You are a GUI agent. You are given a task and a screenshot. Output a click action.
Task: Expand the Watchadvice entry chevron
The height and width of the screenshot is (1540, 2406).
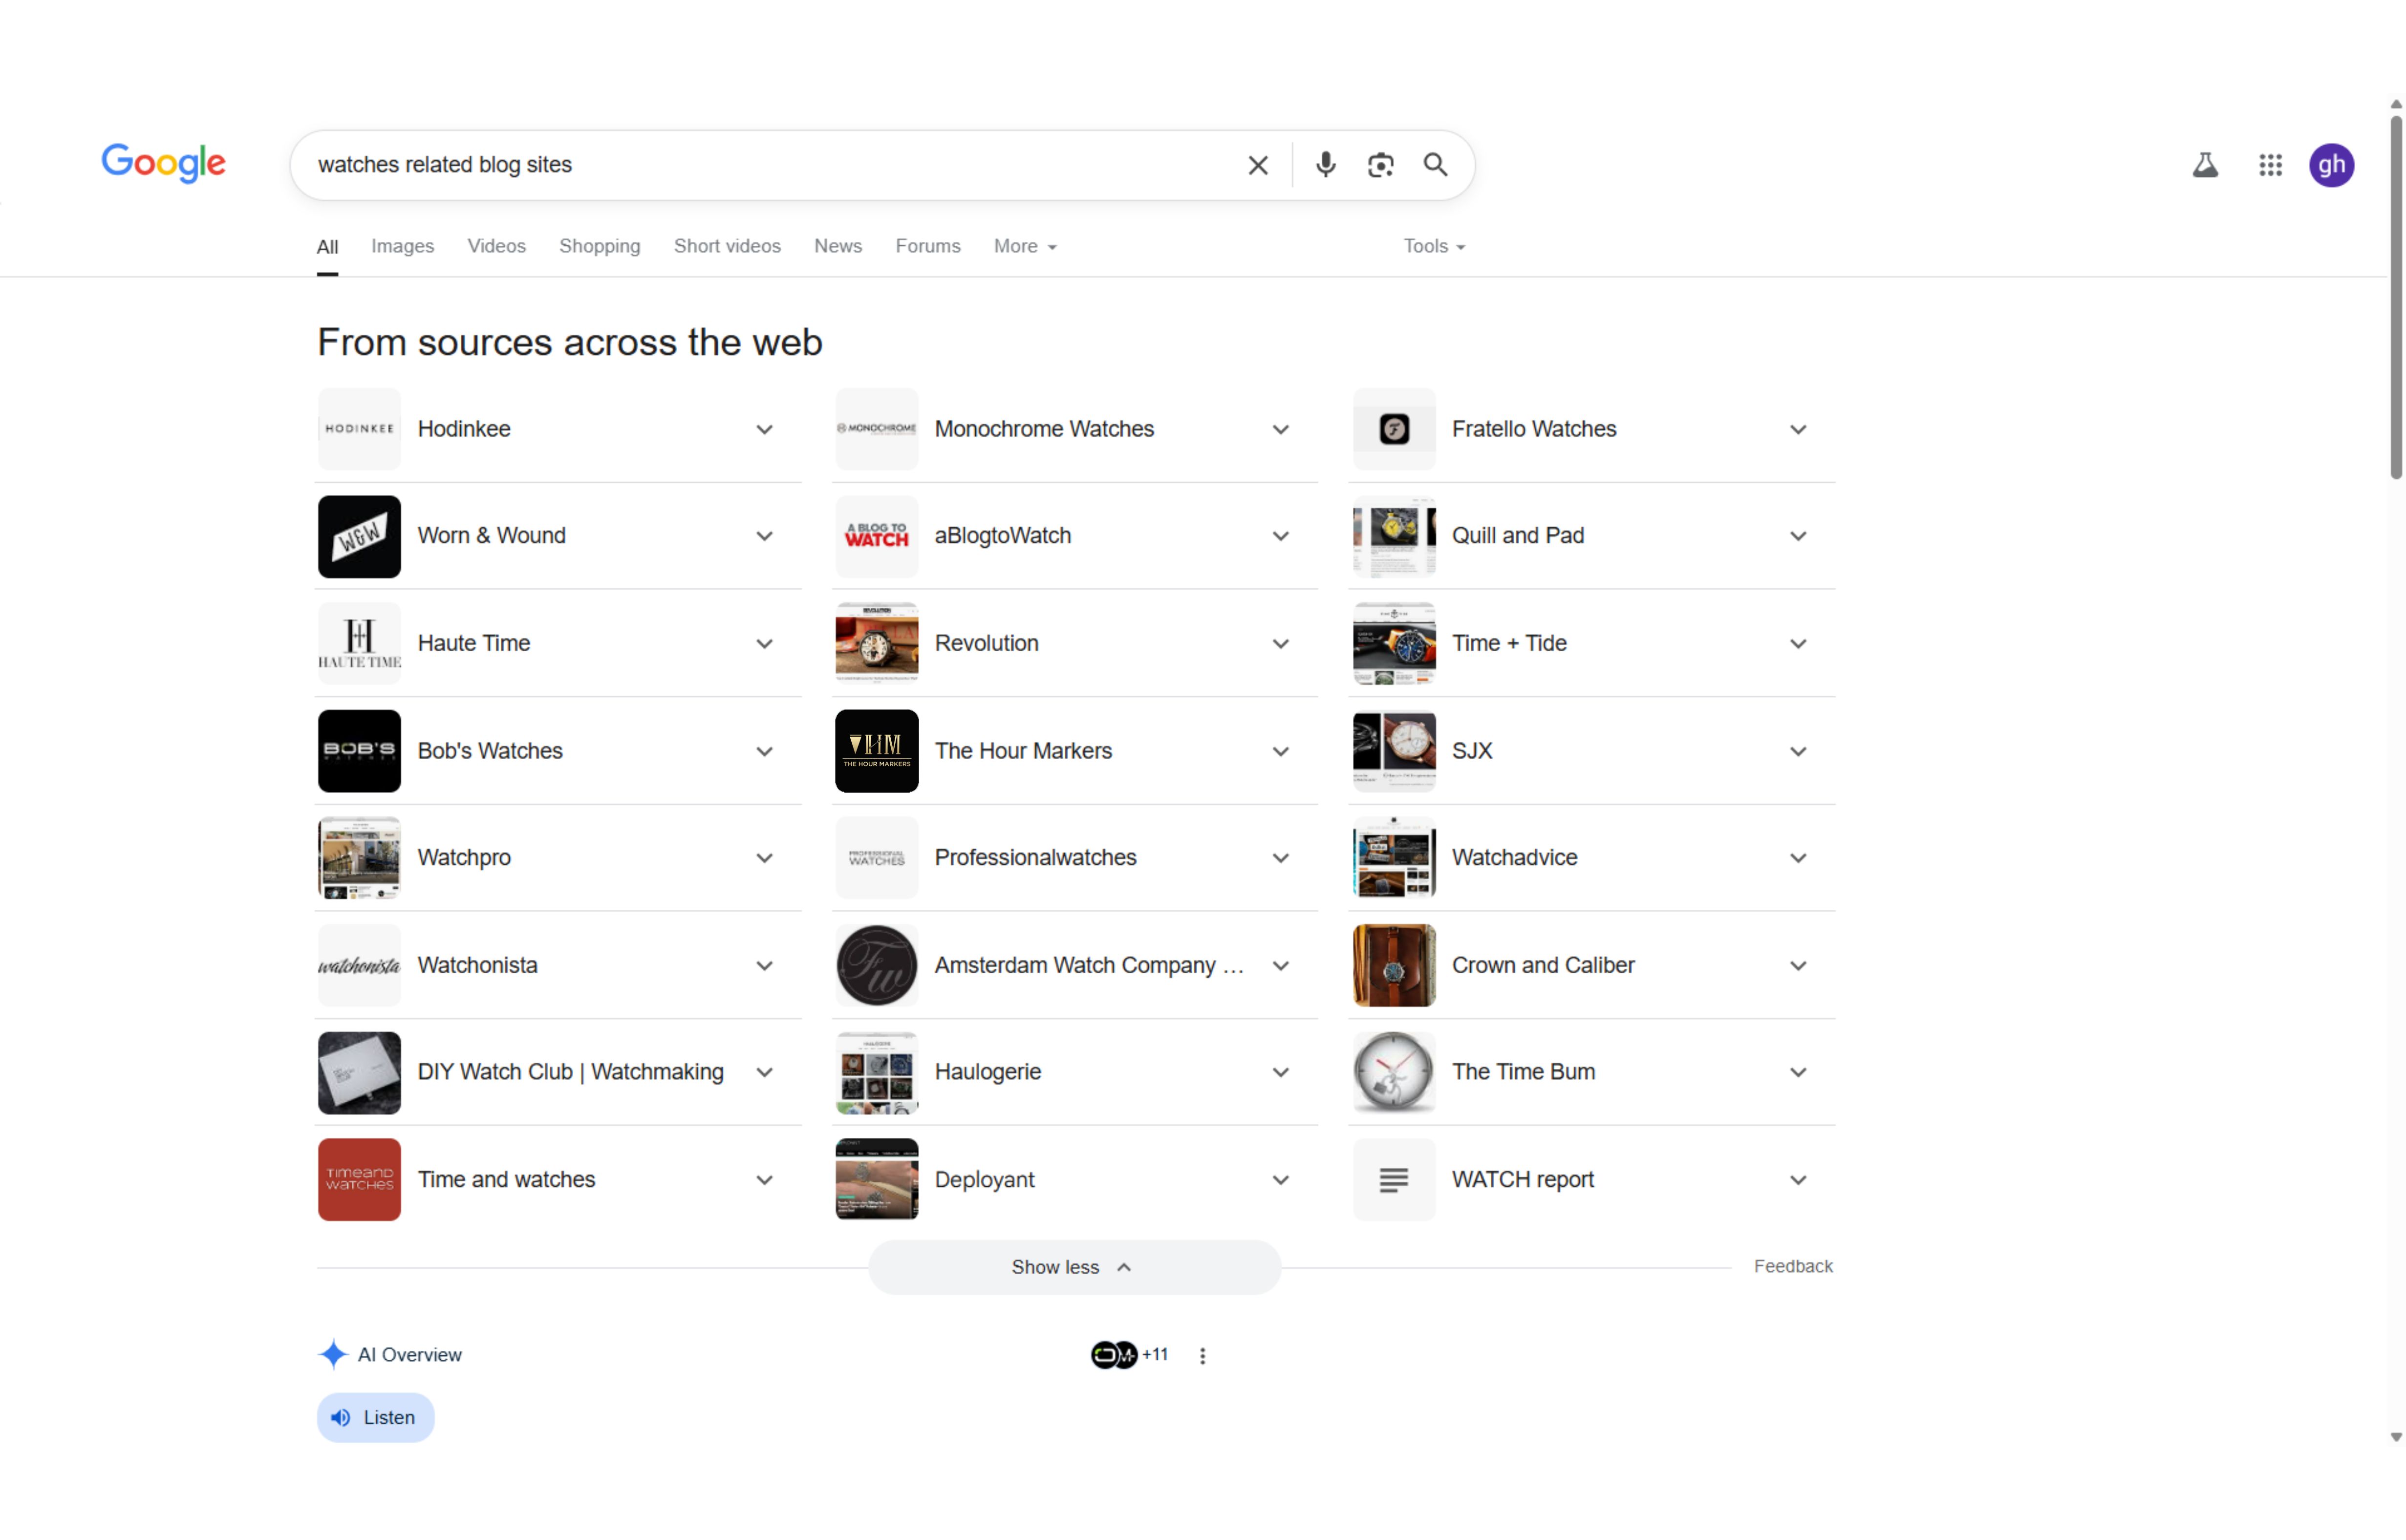click(x=1797, y=858)
